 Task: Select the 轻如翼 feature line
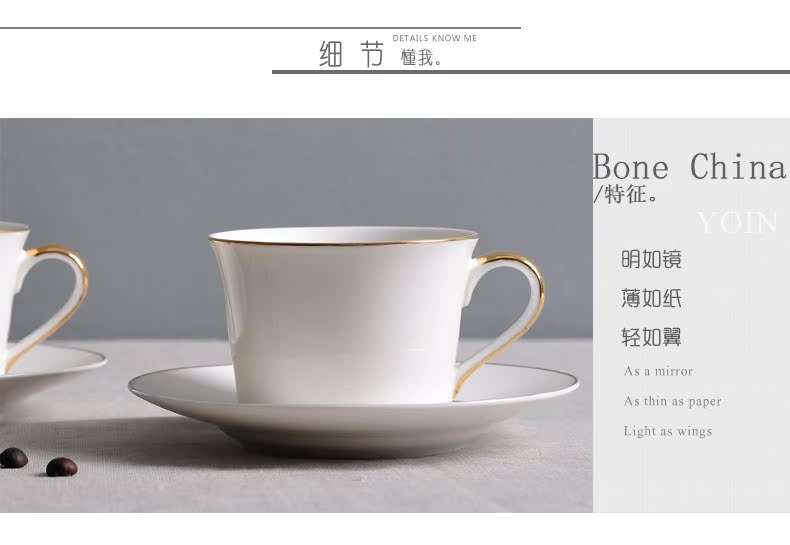(651, 337)
